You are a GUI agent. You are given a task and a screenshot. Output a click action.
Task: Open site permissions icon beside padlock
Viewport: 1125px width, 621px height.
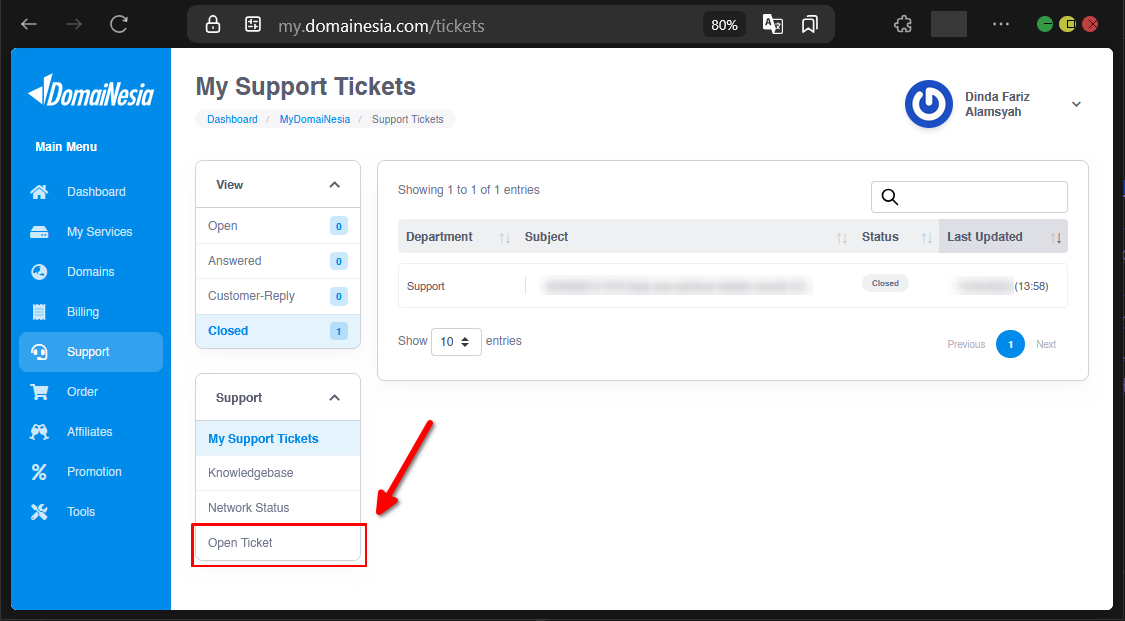click(x=253, y=25)
